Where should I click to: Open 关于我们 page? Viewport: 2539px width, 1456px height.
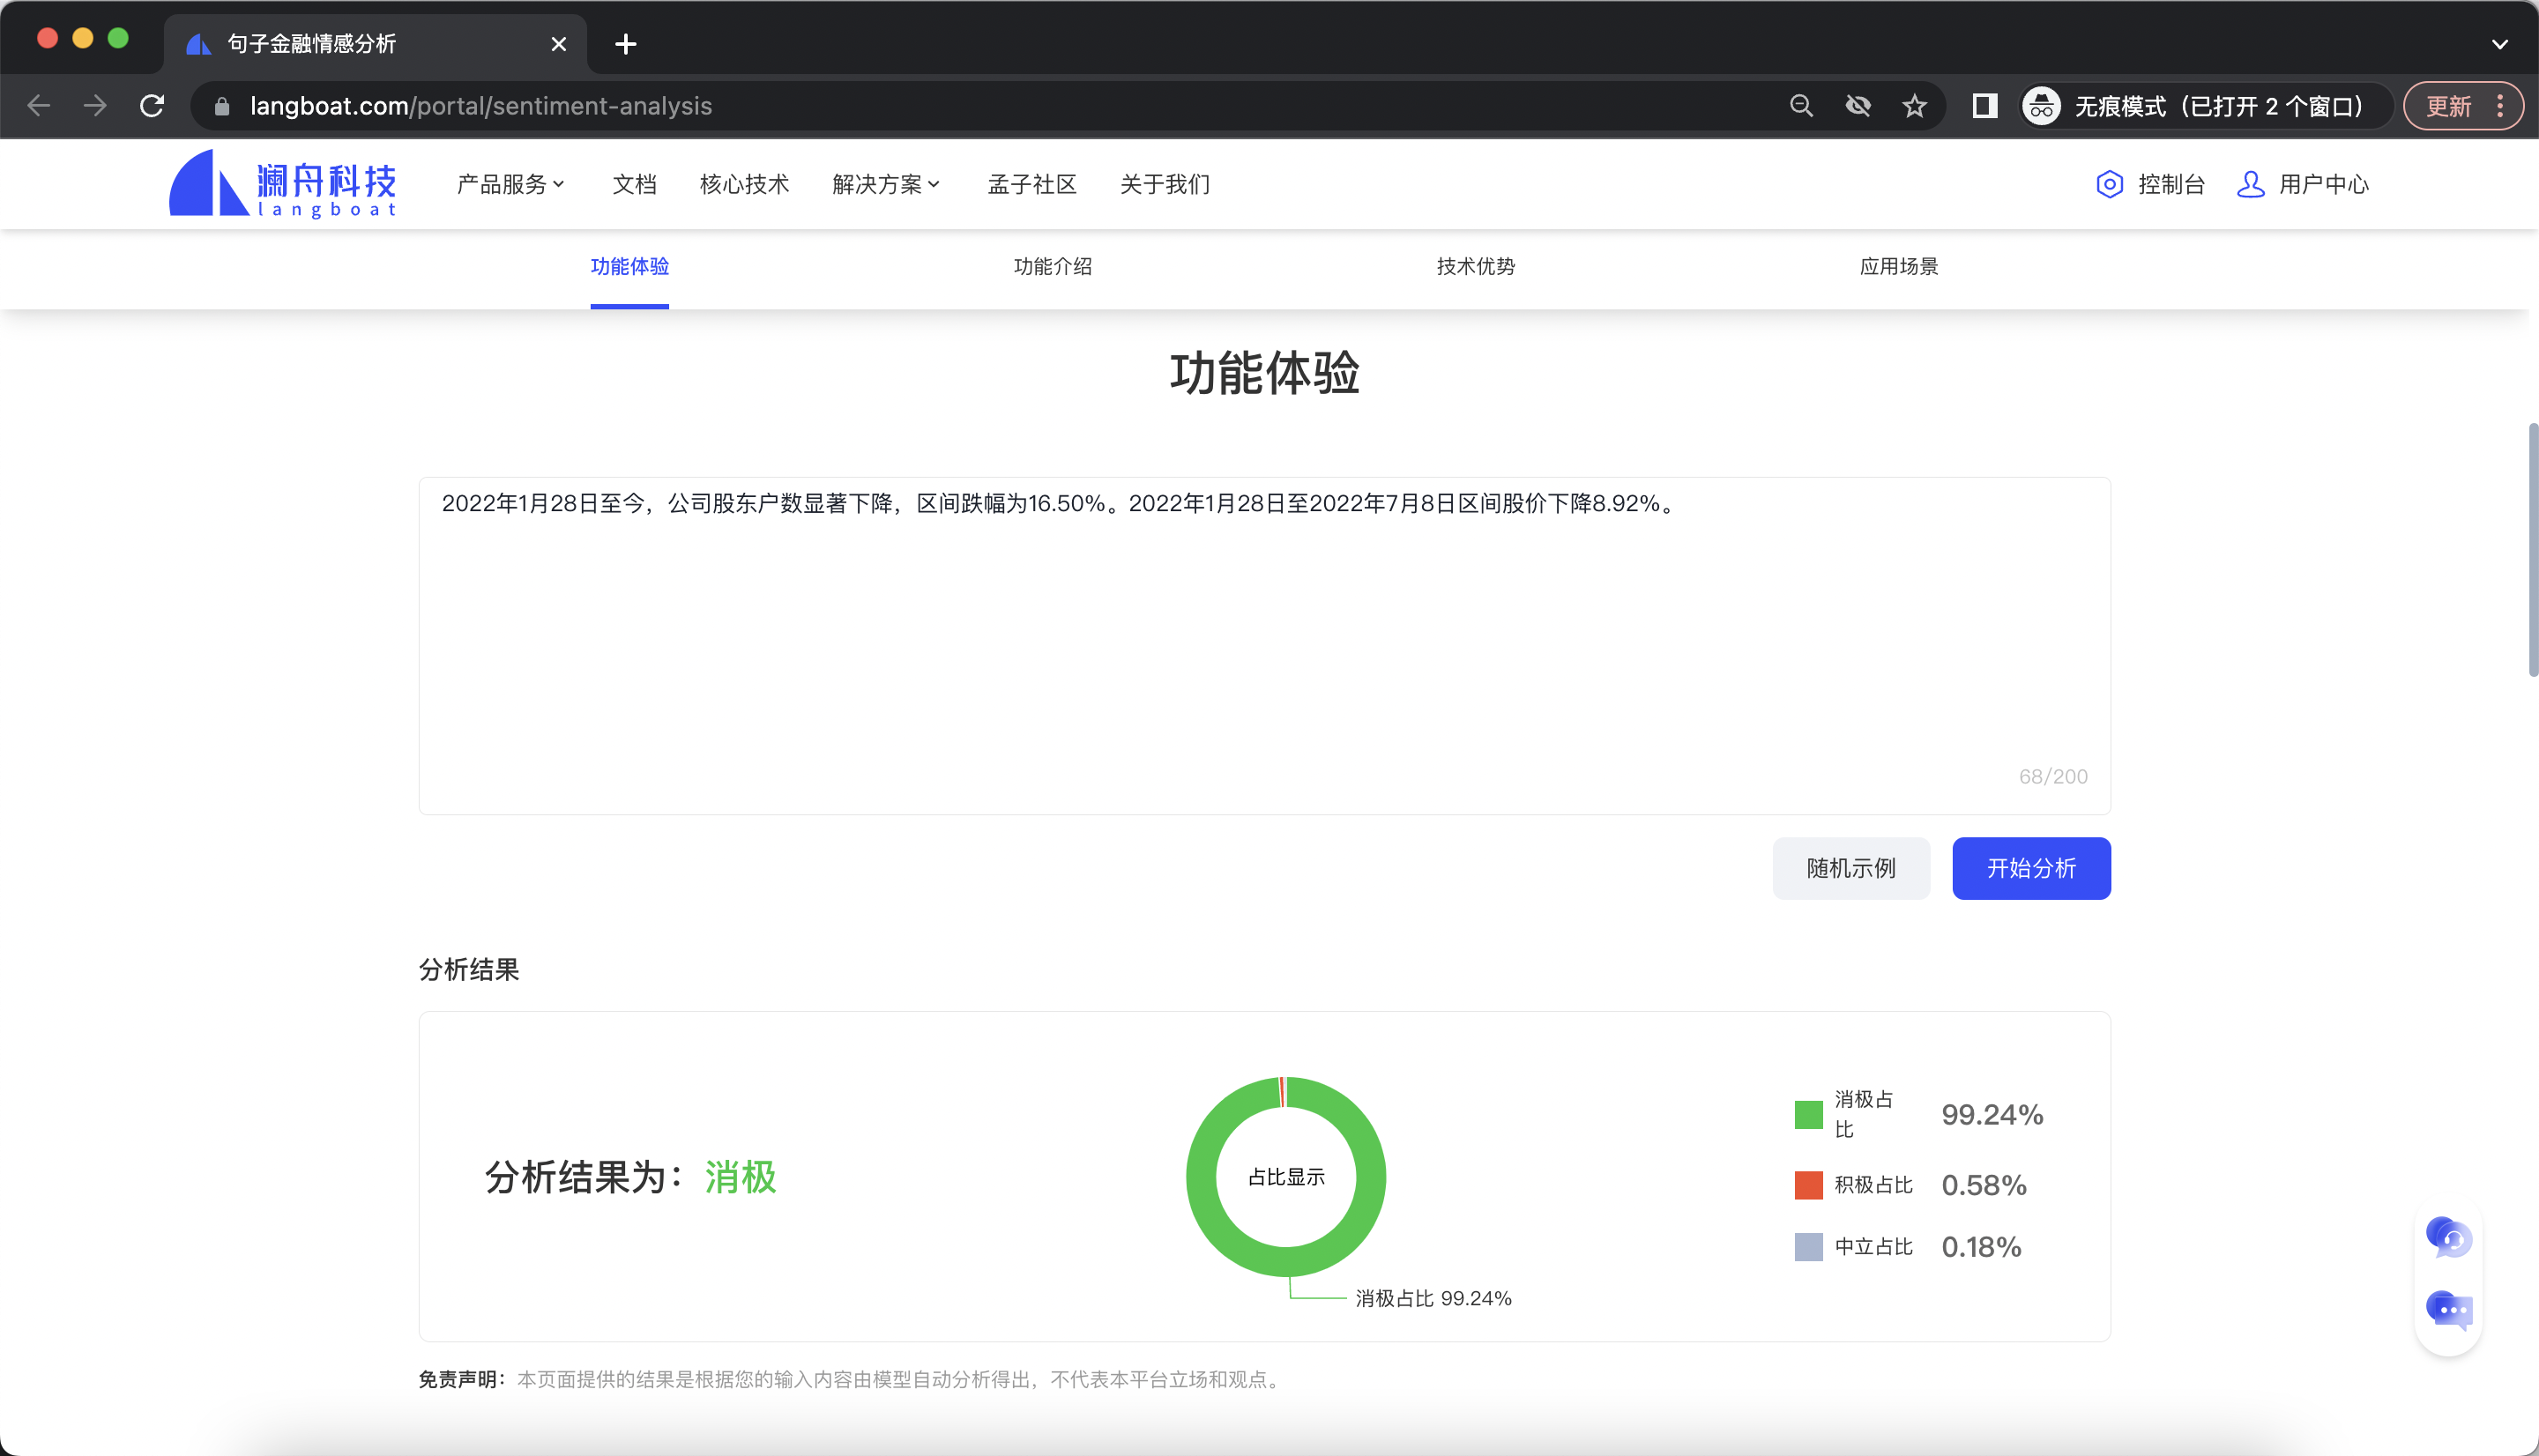tap(1165, 184)
